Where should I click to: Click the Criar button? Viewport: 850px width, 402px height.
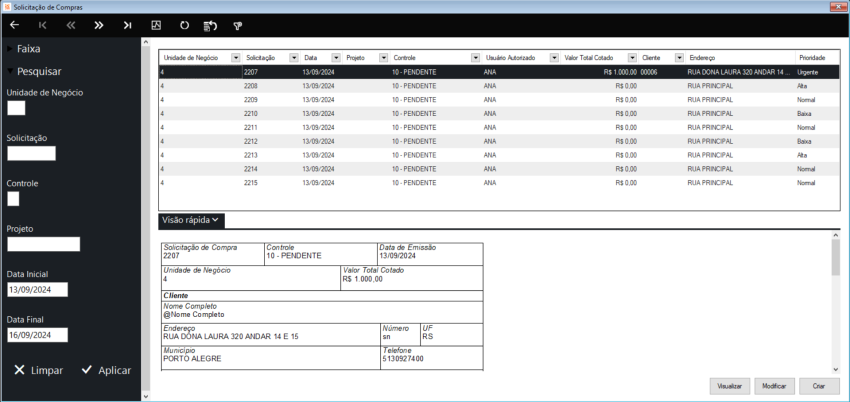[x=819, y=386]
